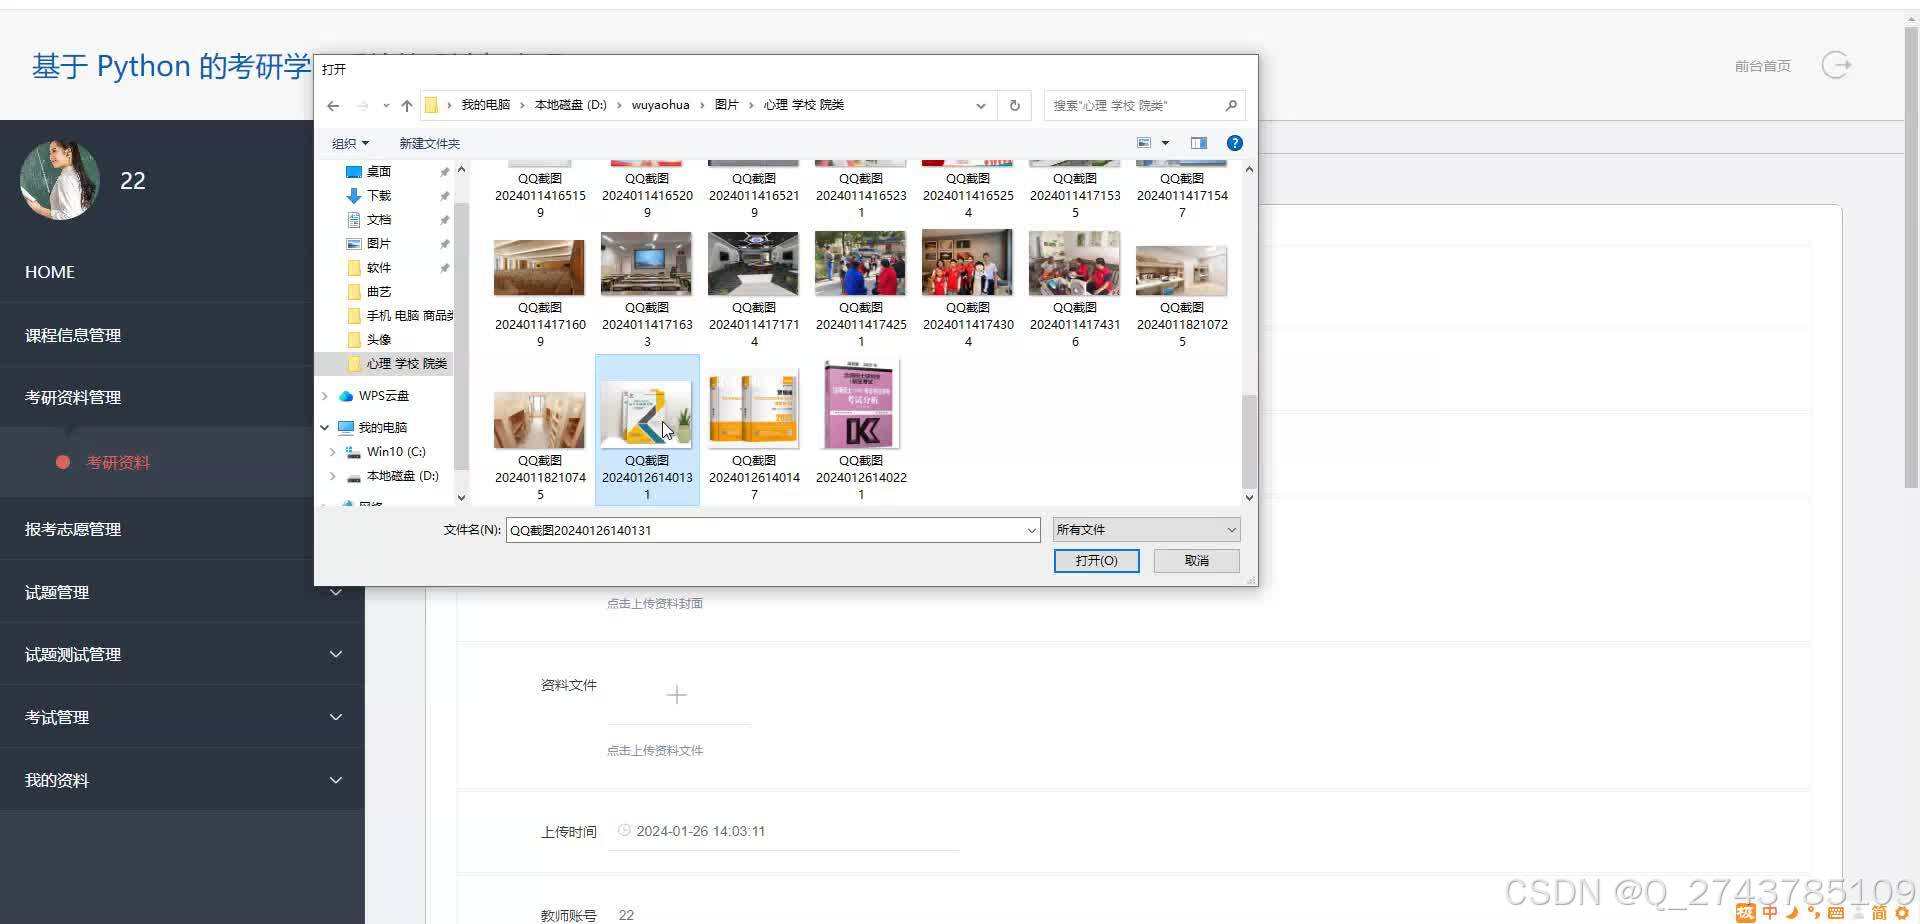Click the 打开(O) button
The height and width of the screenshot is (924, 1920).
[x=1096, y=560]
